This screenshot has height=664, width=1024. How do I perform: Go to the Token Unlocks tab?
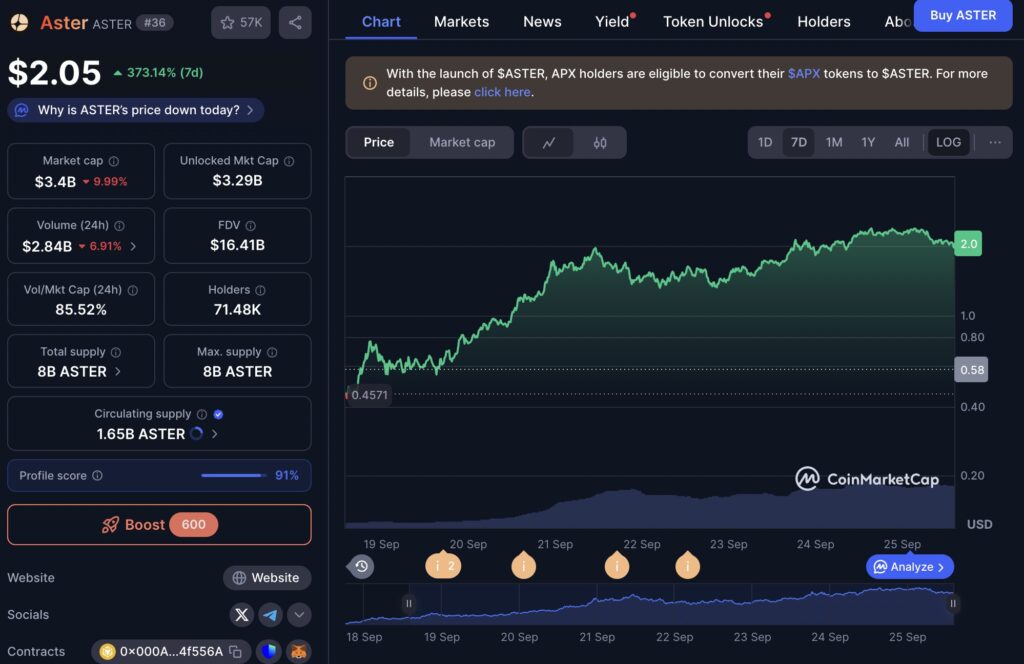[713, 22]
